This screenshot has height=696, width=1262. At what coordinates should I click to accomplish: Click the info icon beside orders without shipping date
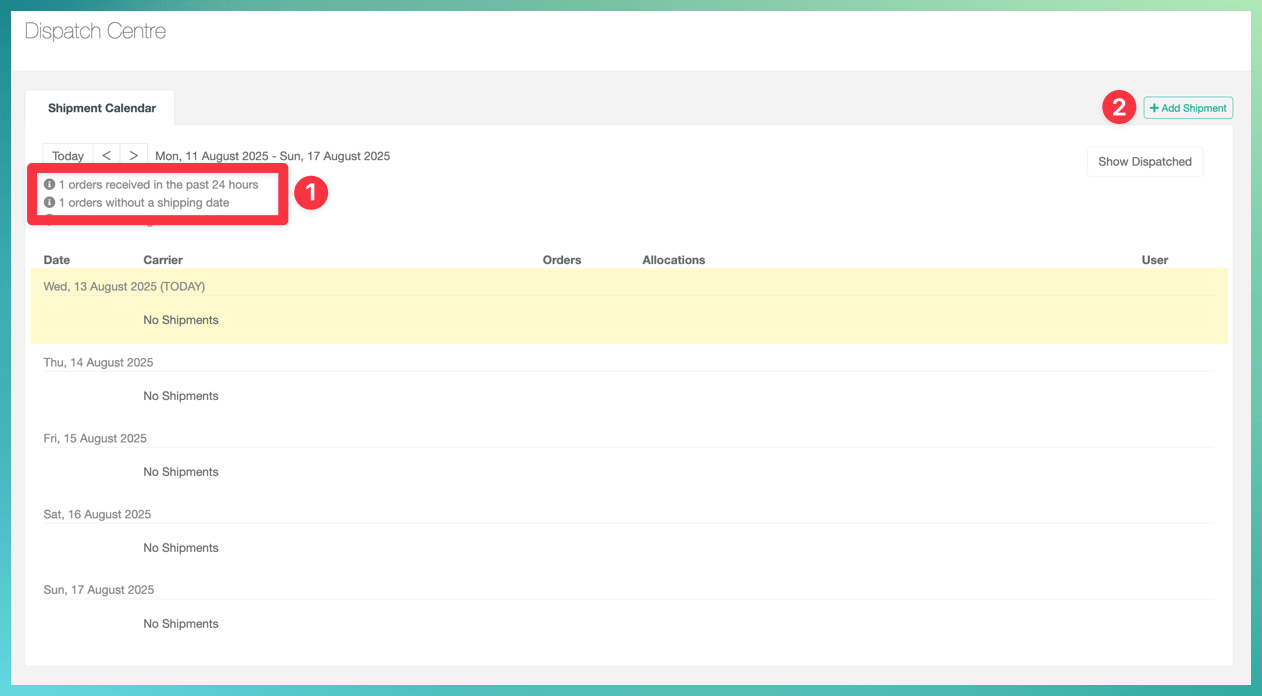coord(49,203)
